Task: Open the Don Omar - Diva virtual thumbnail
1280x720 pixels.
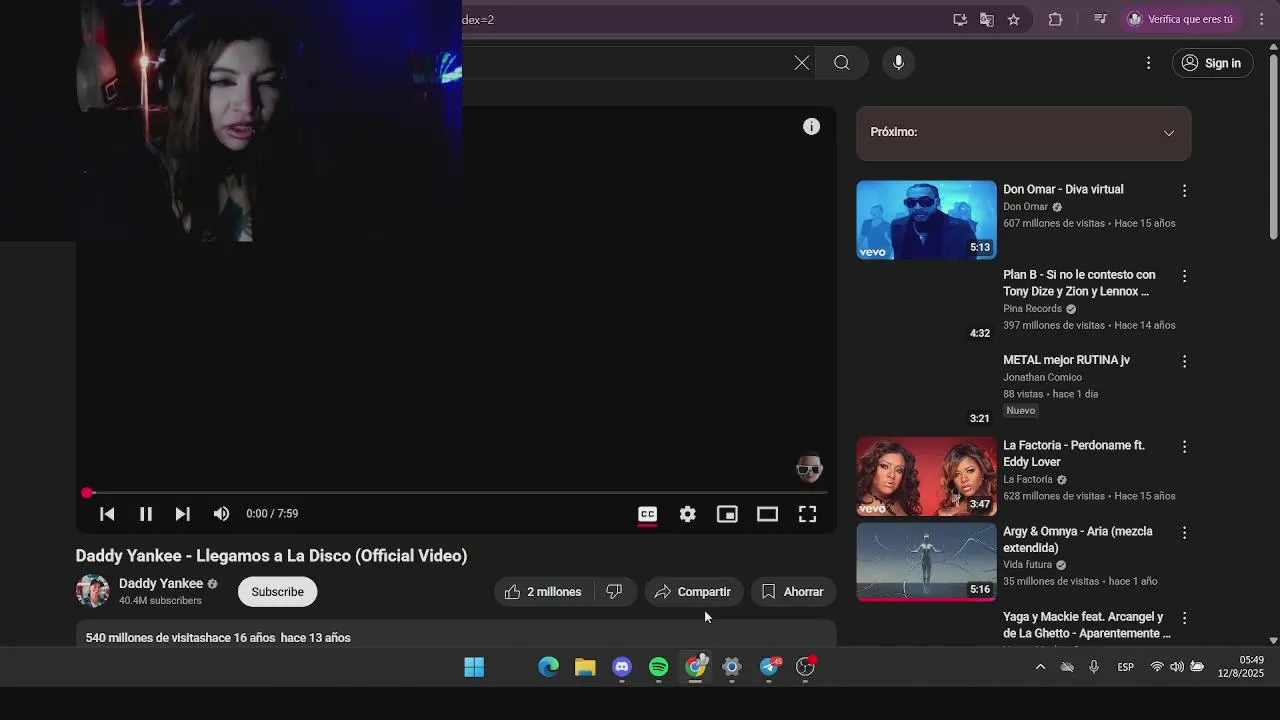Action: tap(926, 220)
